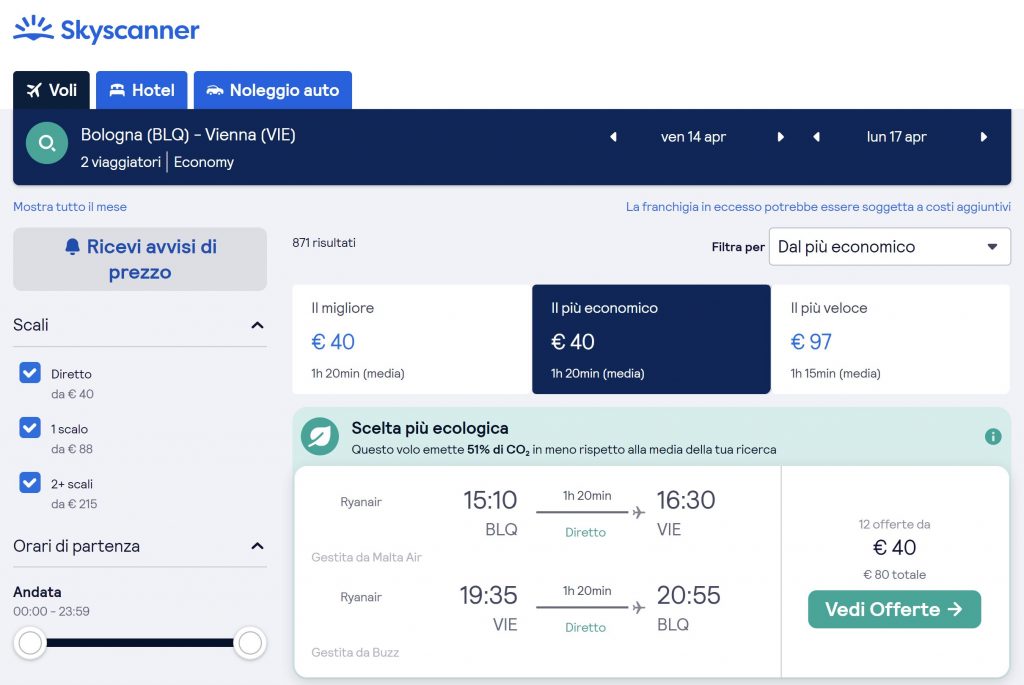Image resolution: width=1024 pixels, height=685 pixels.
Task: Go to next return date arrow
Action: click(x=984, y=137)
